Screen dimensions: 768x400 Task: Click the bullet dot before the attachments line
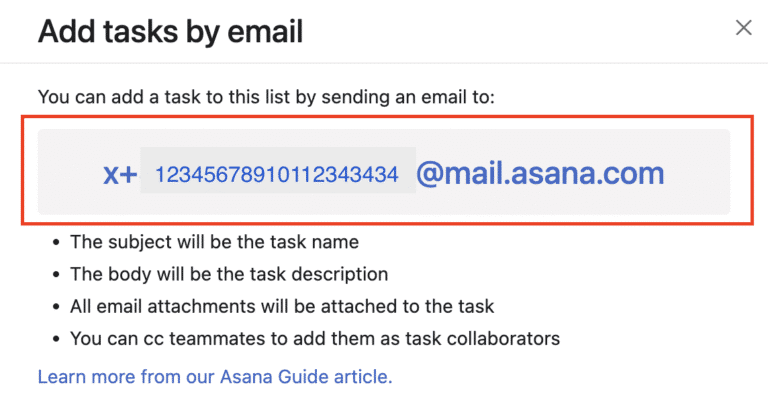[x=51, y=306]
